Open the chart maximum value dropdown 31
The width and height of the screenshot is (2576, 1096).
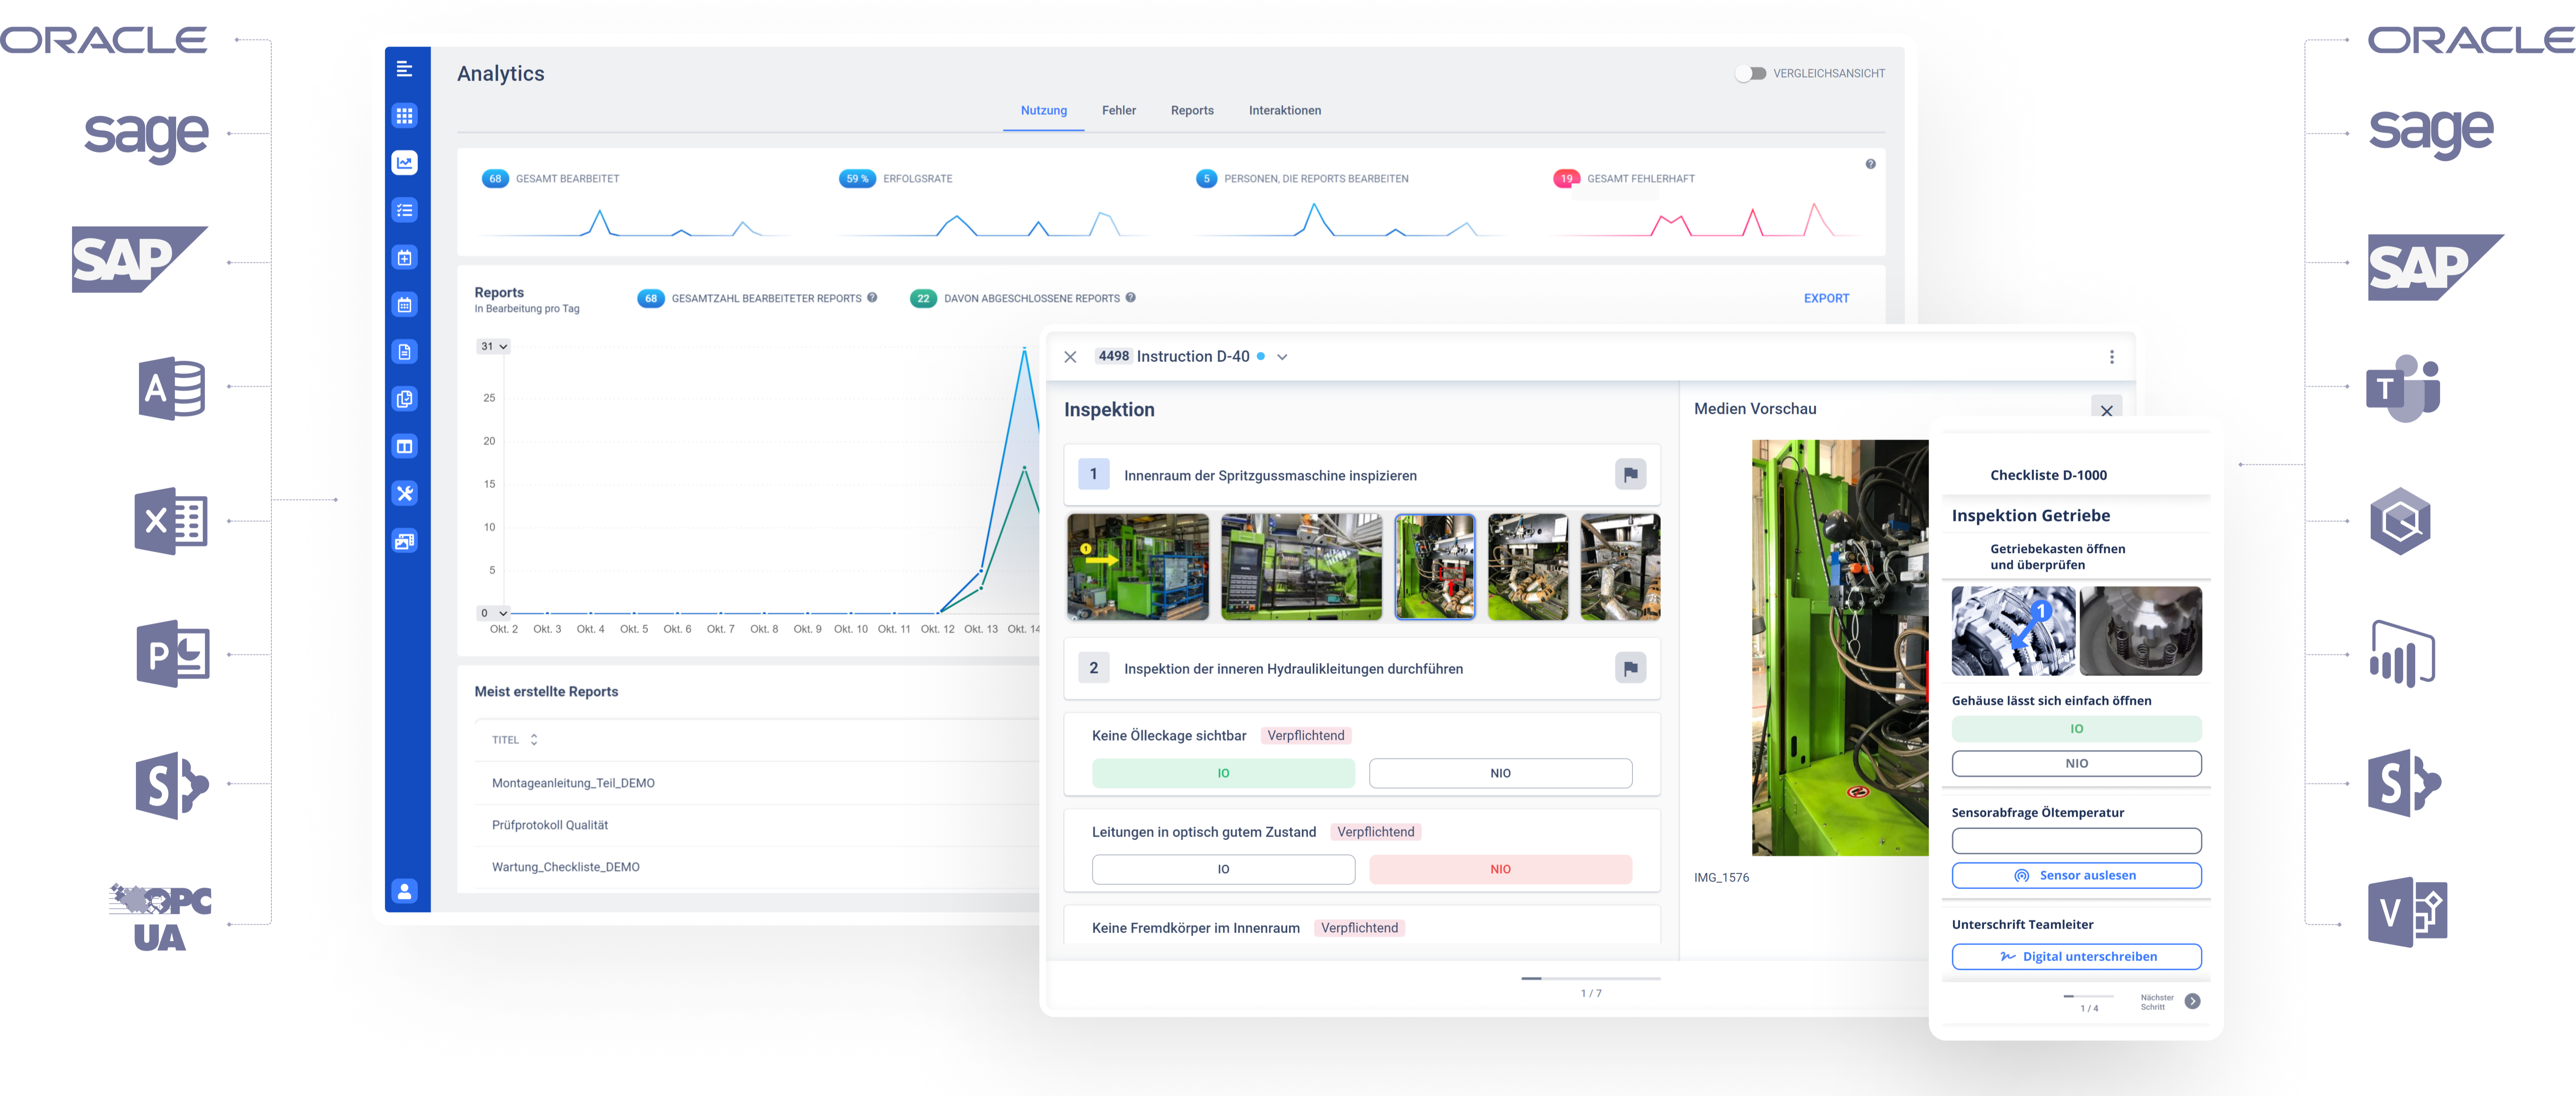(494, 347)
